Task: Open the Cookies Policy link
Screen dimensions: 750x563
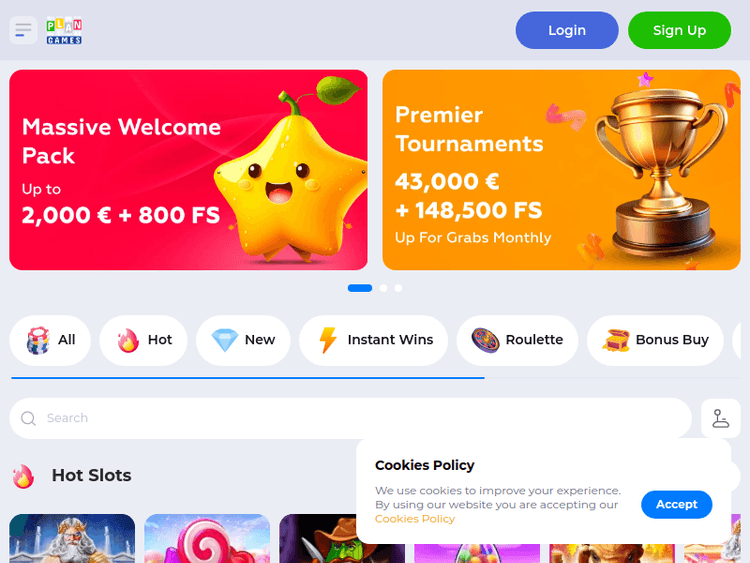Action: [x=415, y=519]
